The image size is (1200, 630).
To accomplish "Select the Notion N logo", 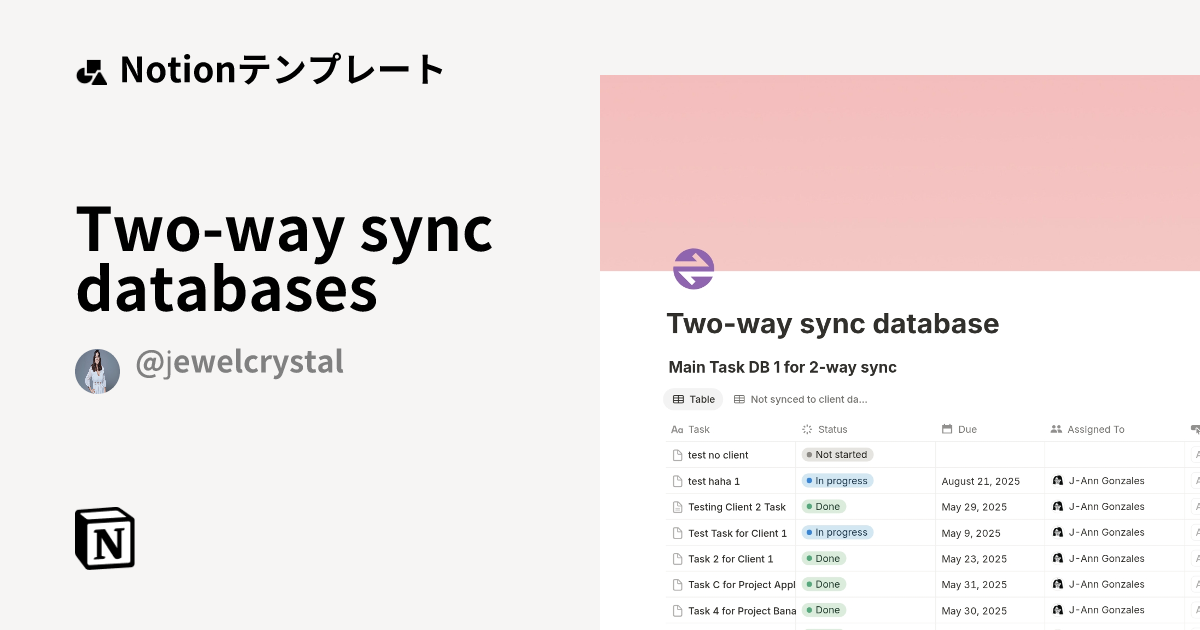I will (x=103, y=539).
